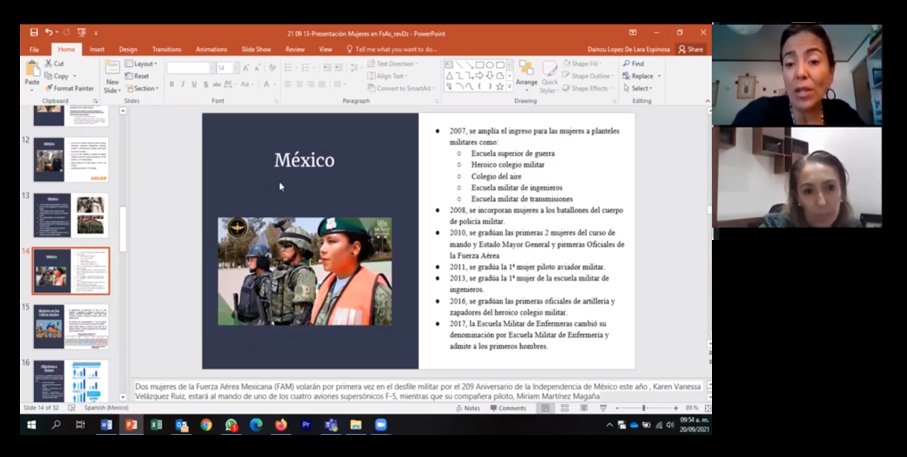The height and width of the screenshot is (457, 907).
Task: Toggle the Notes pane in the status bar
Action: (x=468, y=408)
